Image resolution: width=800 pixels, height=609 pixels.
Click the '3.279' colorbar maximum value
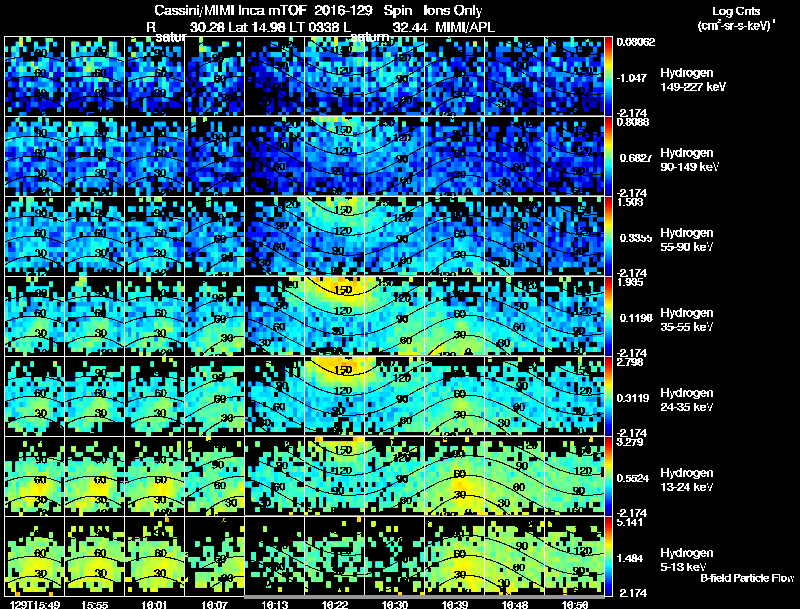click(630, 442)
